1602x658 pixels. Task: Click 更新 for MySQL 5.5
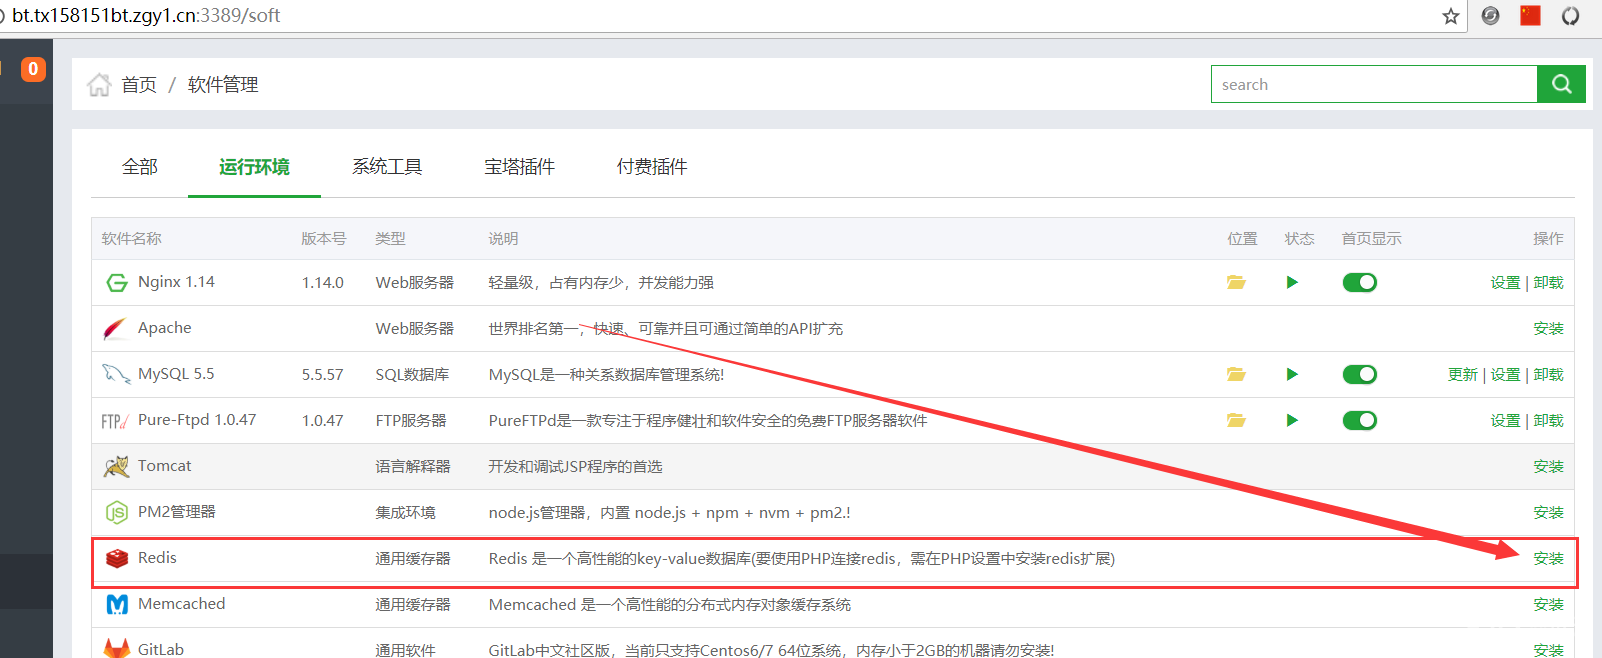tap(1462, 375)
